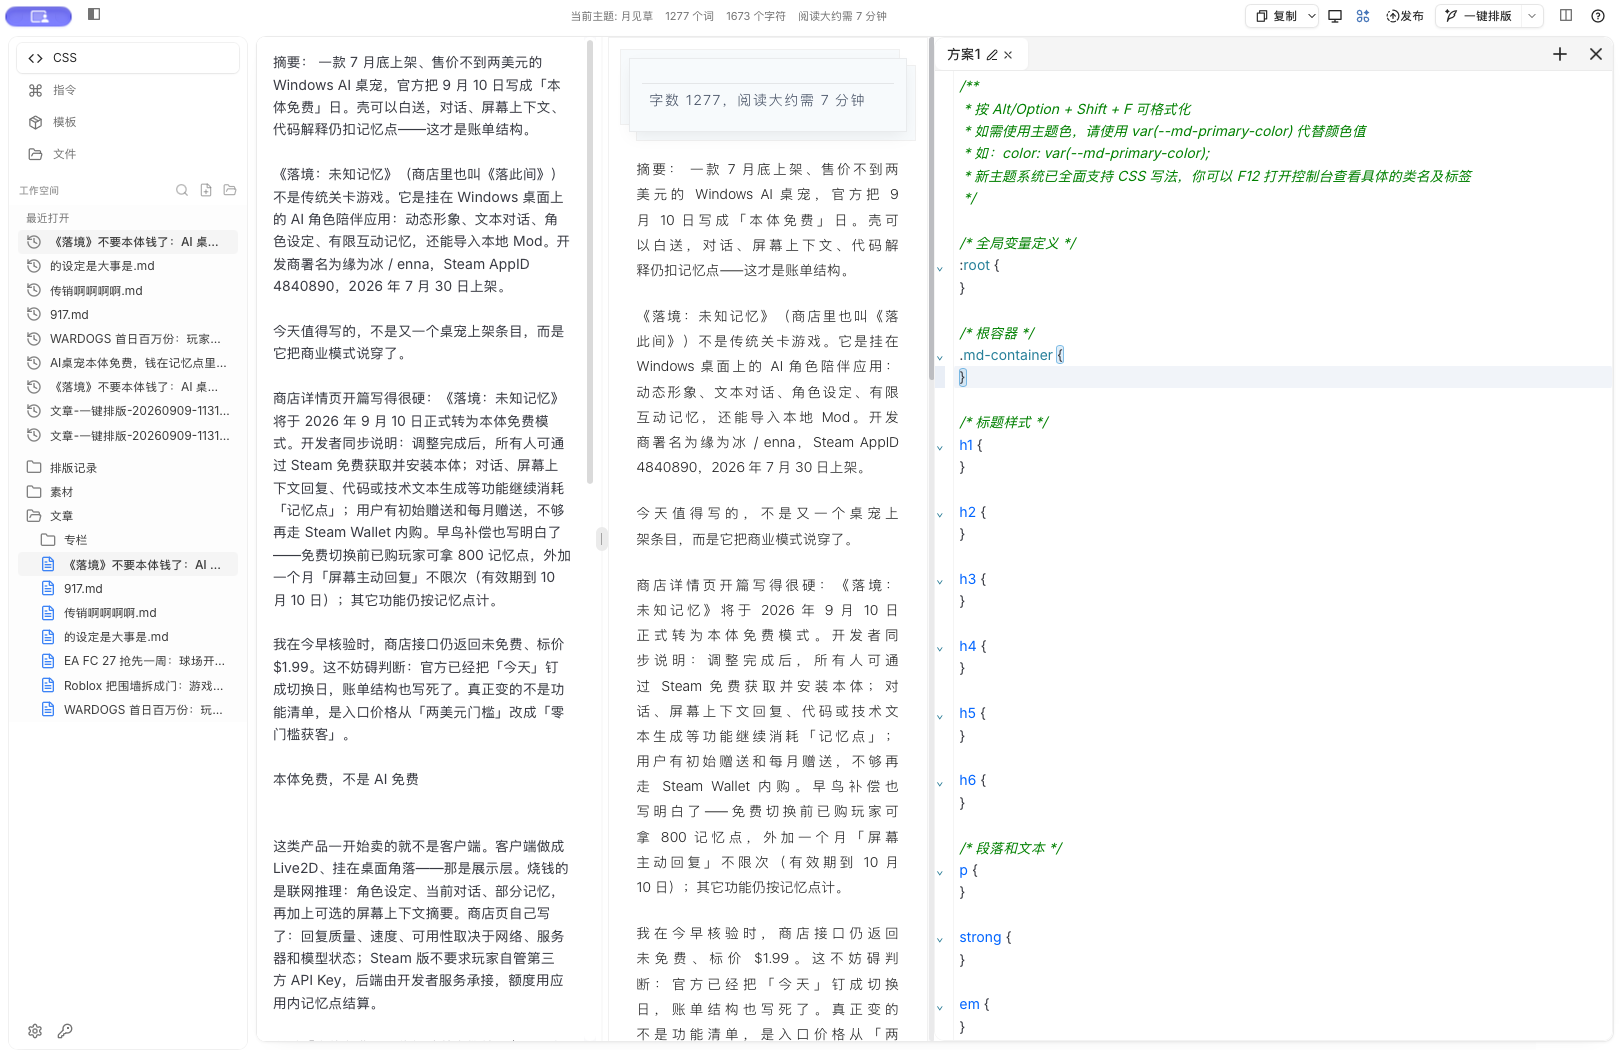Screen dimensions: 1622x1050
Task: Open file Roblox 把围墙拆成门
Action: pos(128,686)
